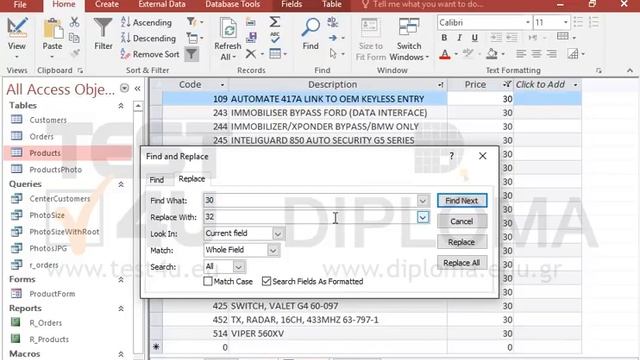Click the New record icon

tap(251, 22)
